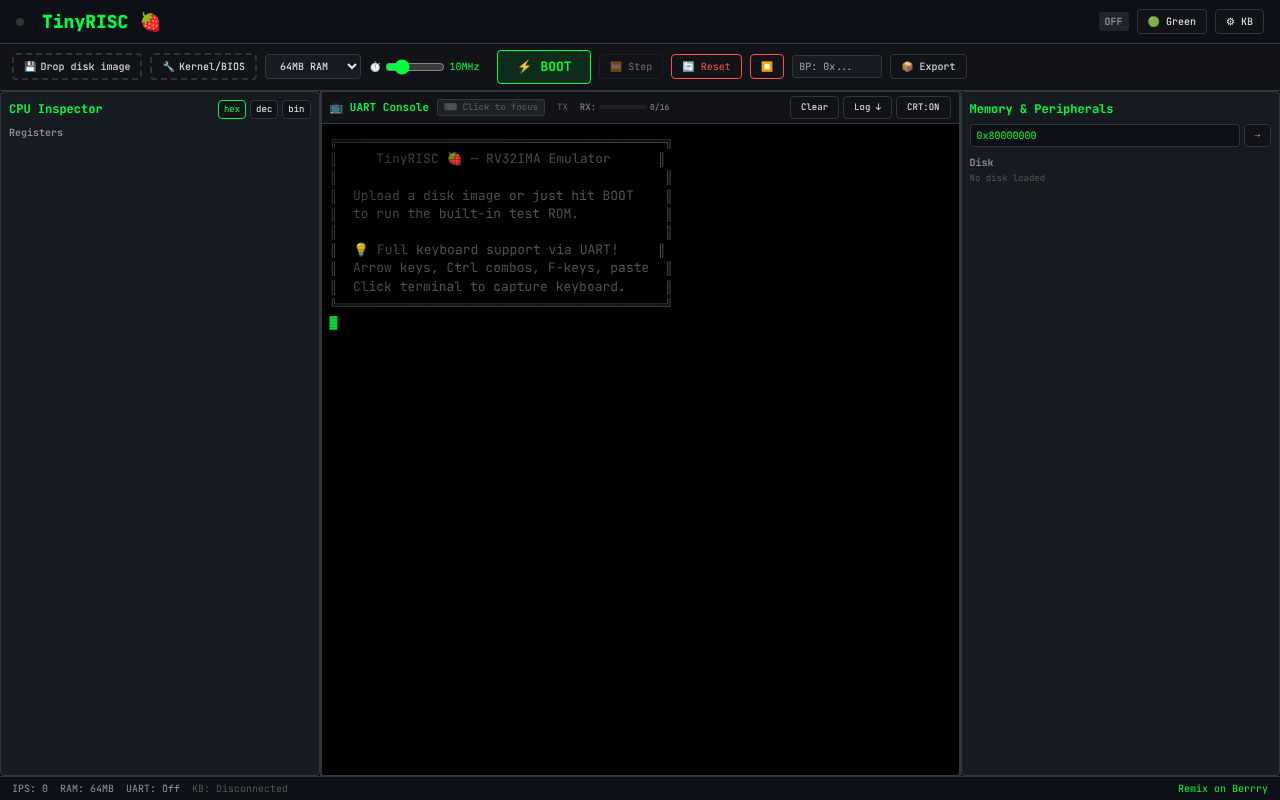Click the RX buffer progress bar
1280x800 pixels.
622,107
